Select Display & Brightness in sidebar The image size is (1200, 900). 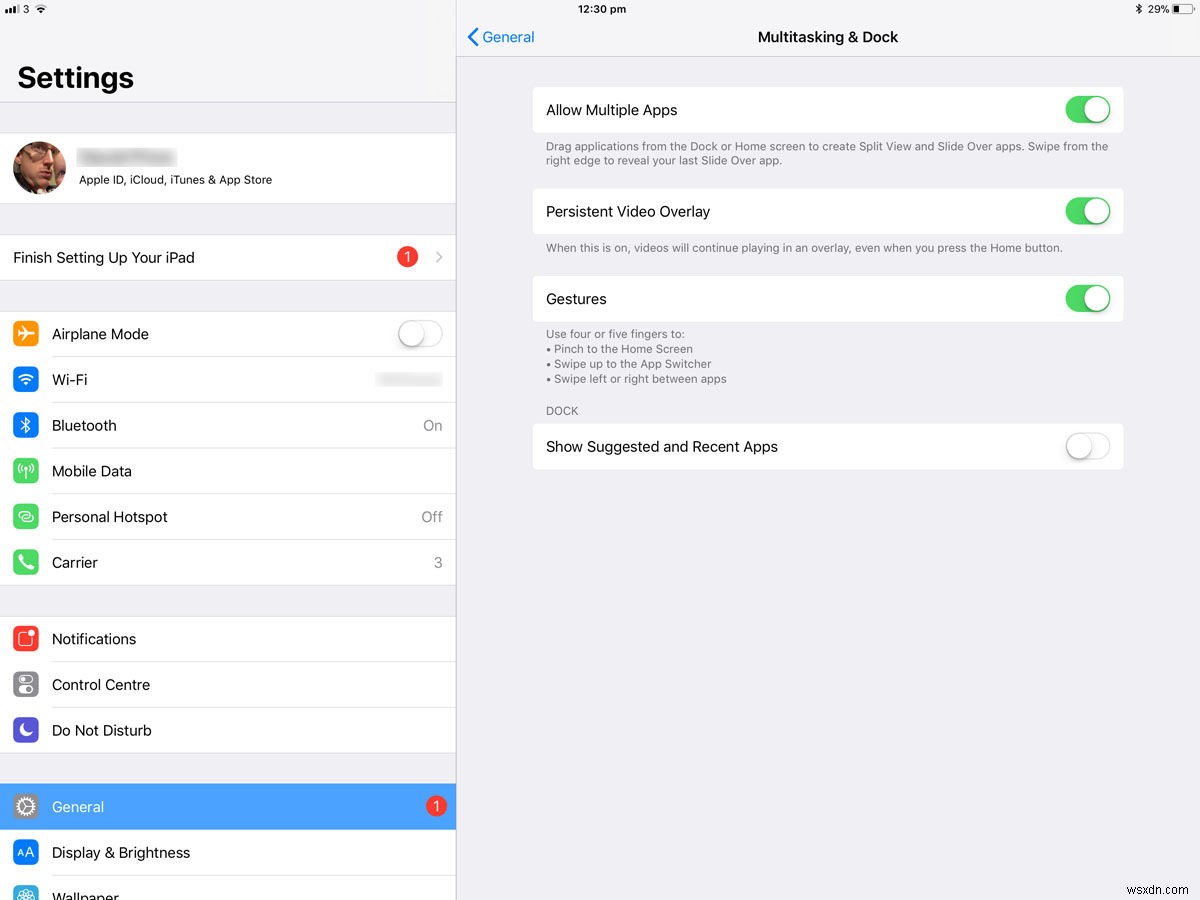(228, 853)
